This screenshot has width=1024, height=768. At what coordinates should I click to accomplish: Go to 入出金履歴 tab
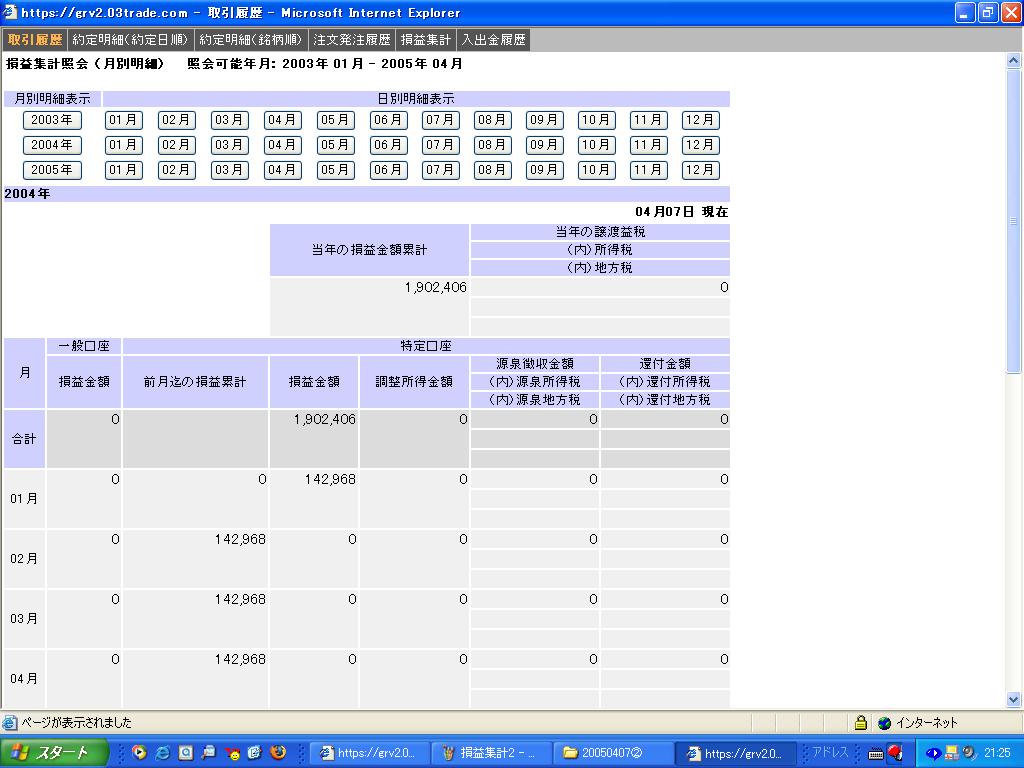tap(492, 40)
